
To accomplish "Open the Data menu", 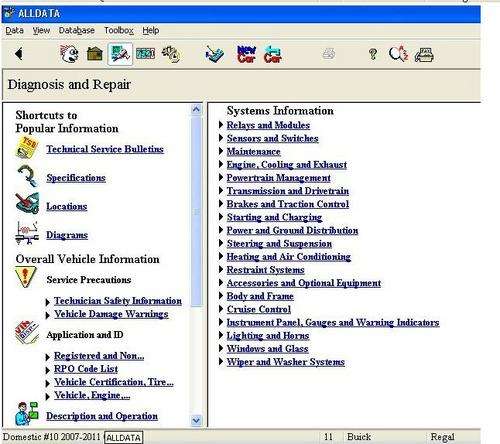I will tap(14, 30).
